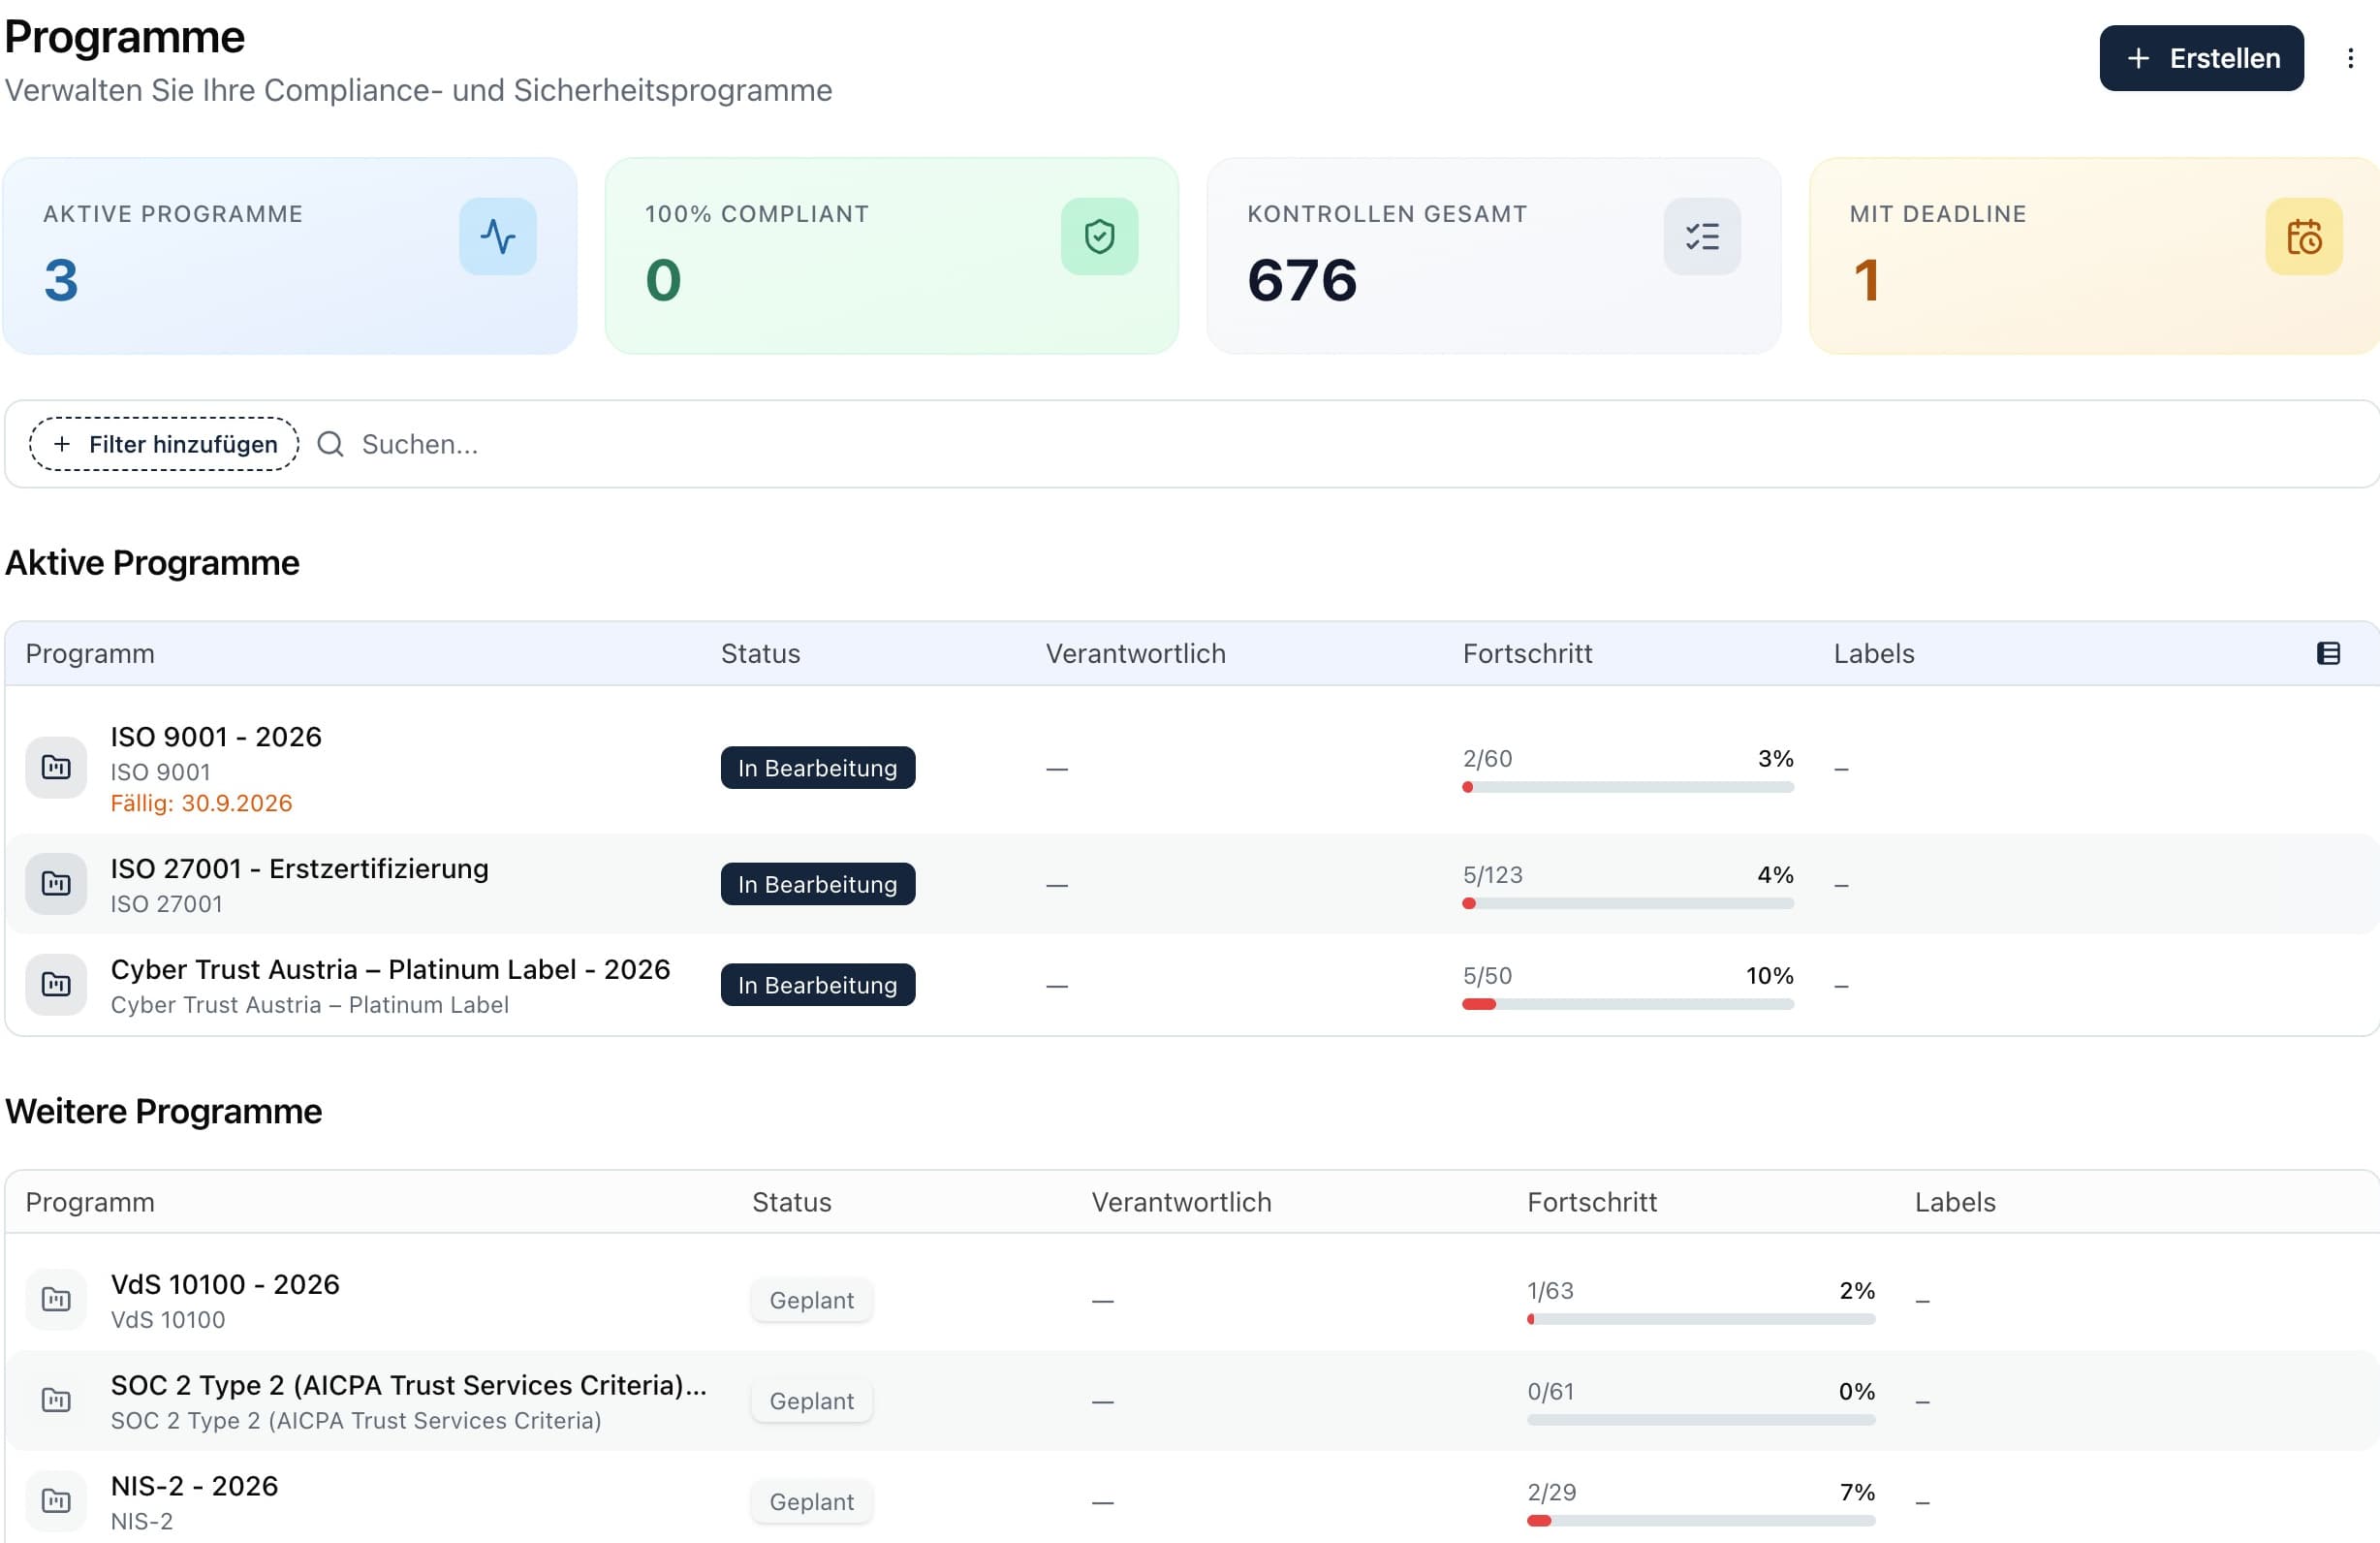Screen dimensions: 2380x1543
Task: Click the 10% progress value of Cyber Trust Austria
Action: click(1769, 975)
